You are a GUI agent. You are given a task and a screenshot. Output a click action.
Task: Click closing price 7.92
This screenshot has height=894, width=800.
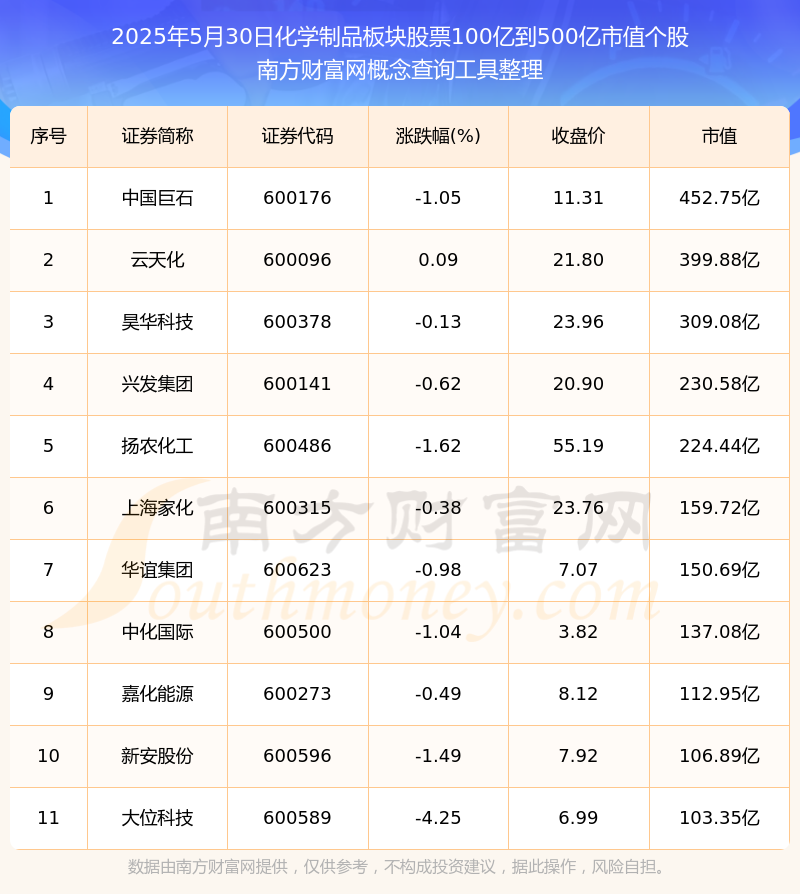[578, 756]
